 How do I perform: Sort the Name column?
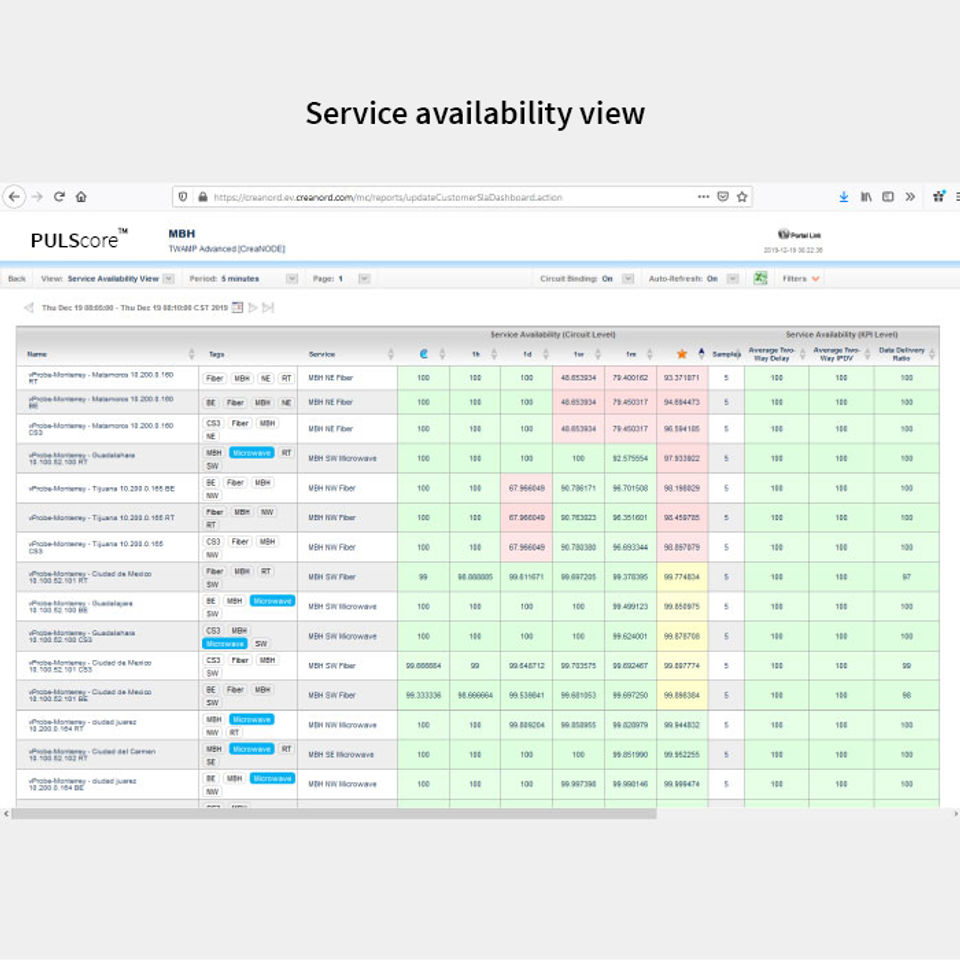coord(192,354)
